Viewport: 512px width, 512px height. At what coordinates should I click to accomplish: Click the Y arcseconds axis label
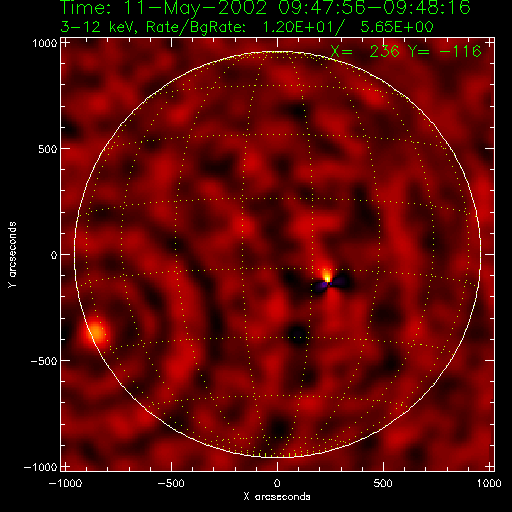click(x=12, y=254)
